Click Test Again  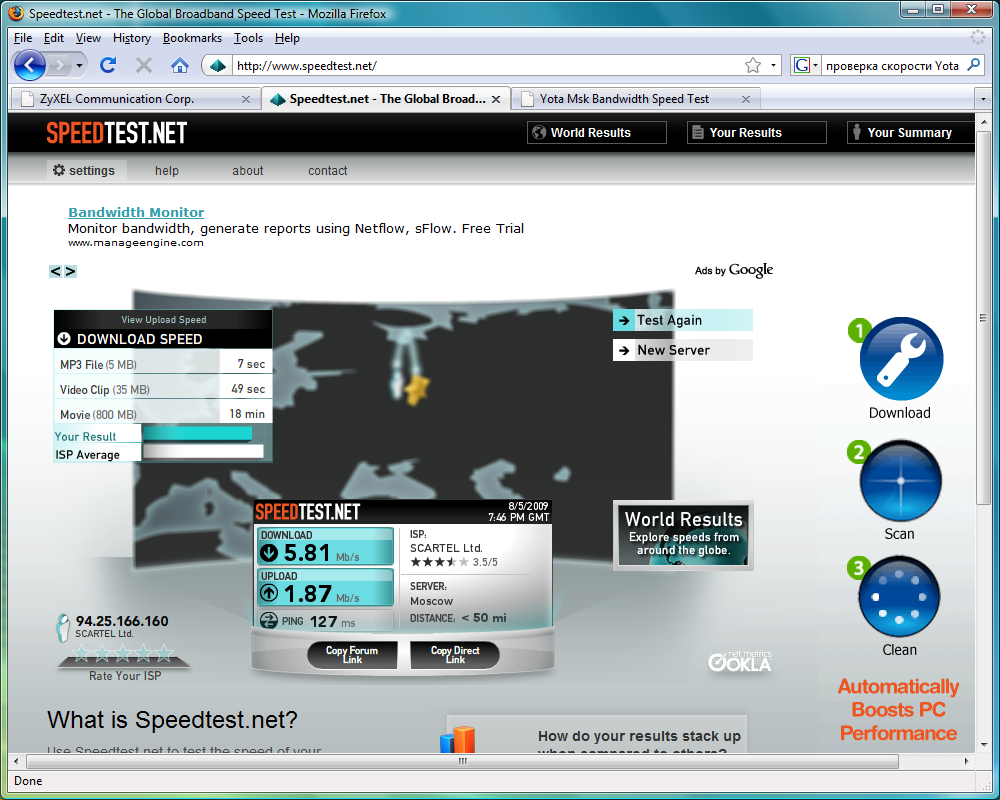(x=682, y=320)
